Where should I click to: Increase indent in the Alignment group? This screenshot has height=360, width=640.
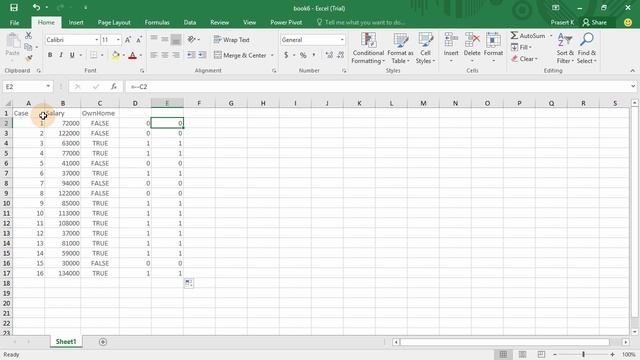pos(202,55)
